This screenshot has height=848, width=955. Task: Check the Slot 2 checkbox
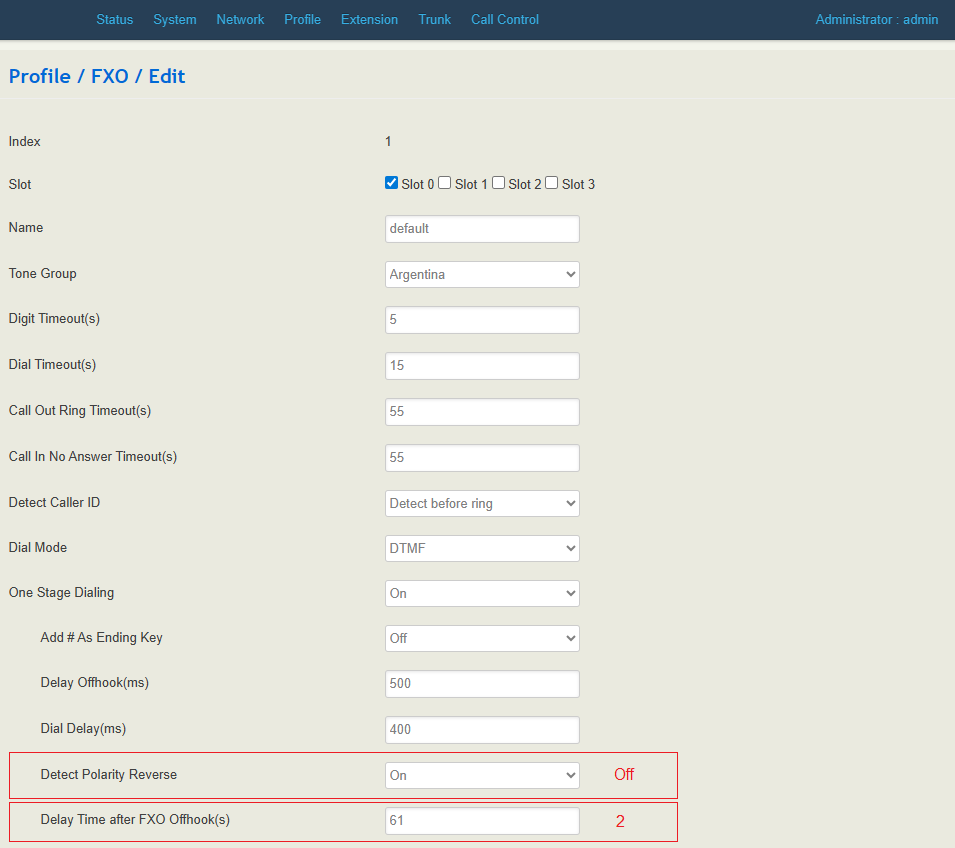[499, 183]
